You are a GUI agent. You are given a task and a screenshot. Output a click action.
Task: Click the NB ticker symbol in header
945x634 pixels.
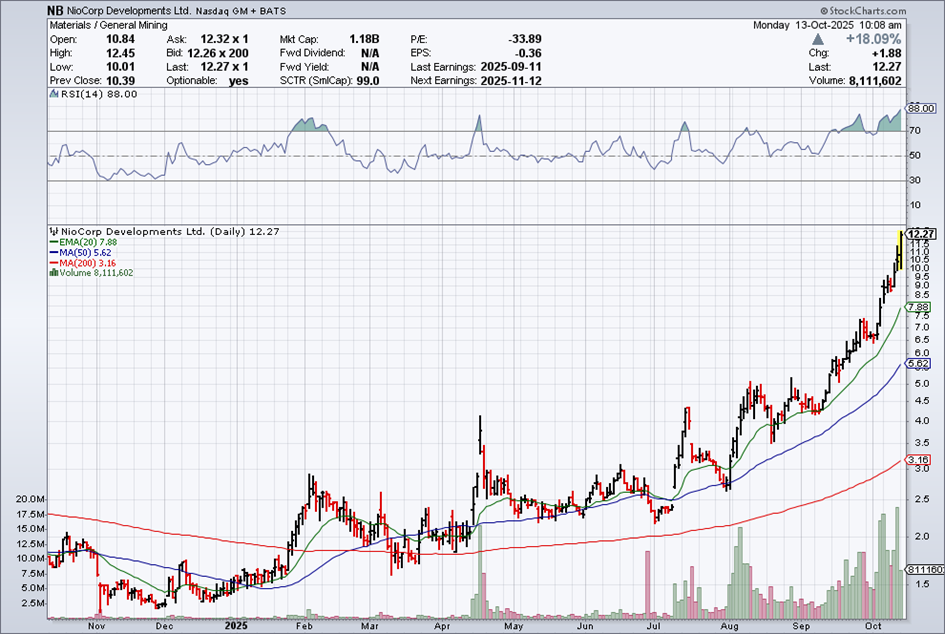(55, 11)
